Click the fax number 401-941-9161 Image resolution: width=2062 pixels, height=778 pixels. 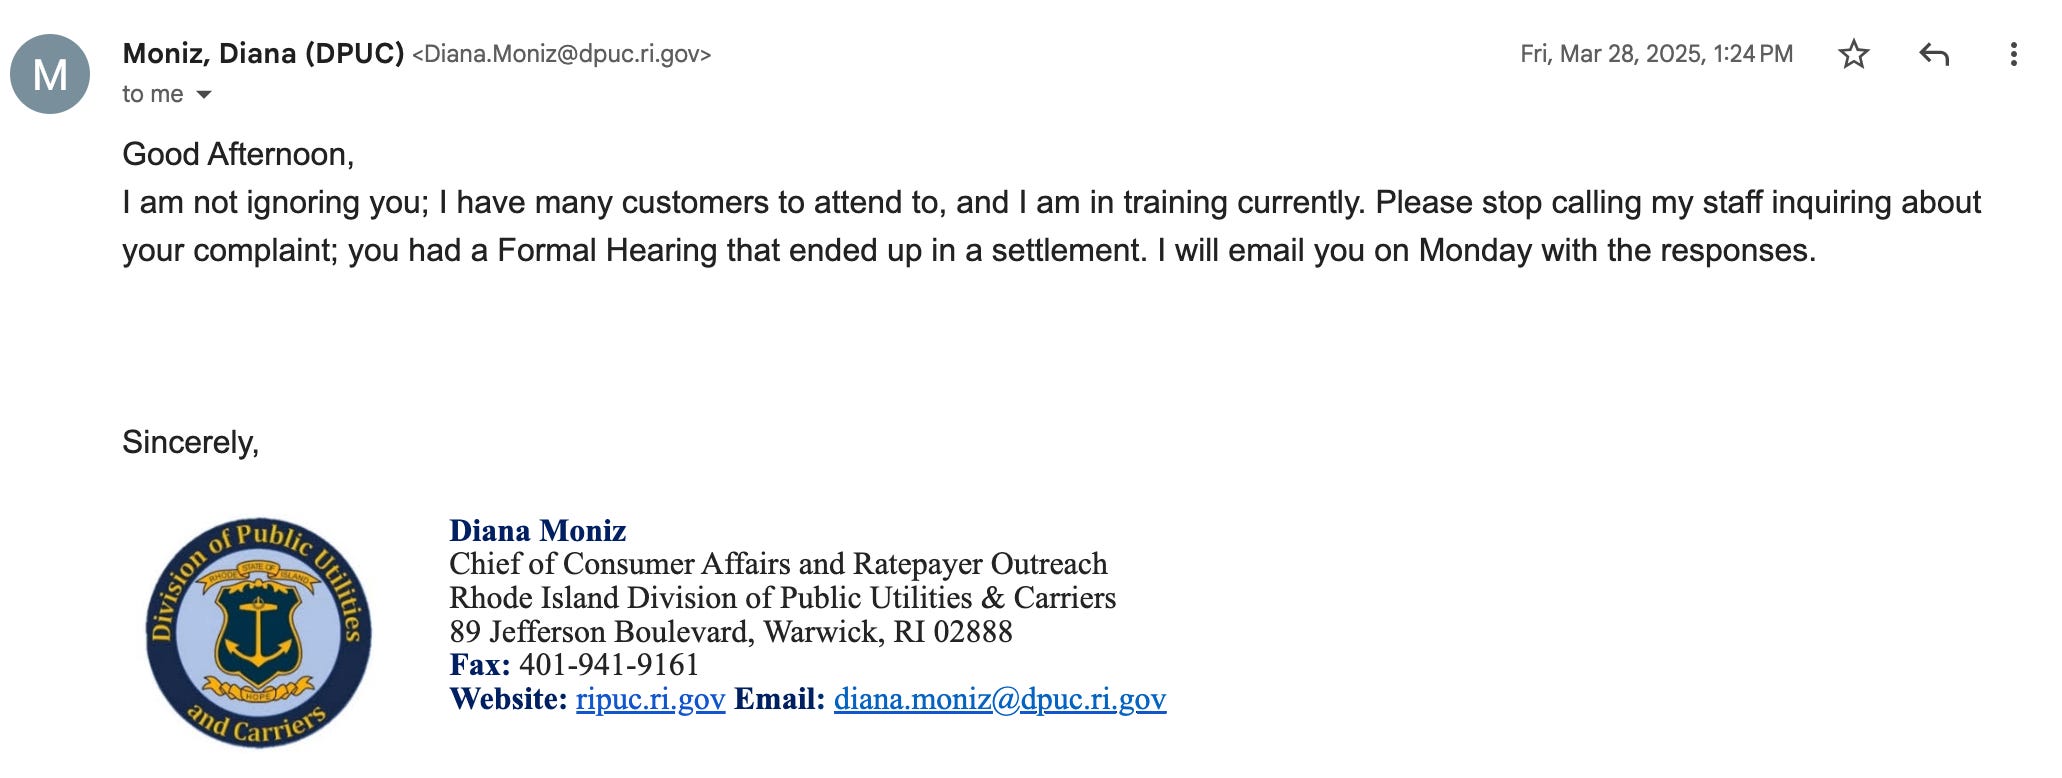[x=609, y=665]
